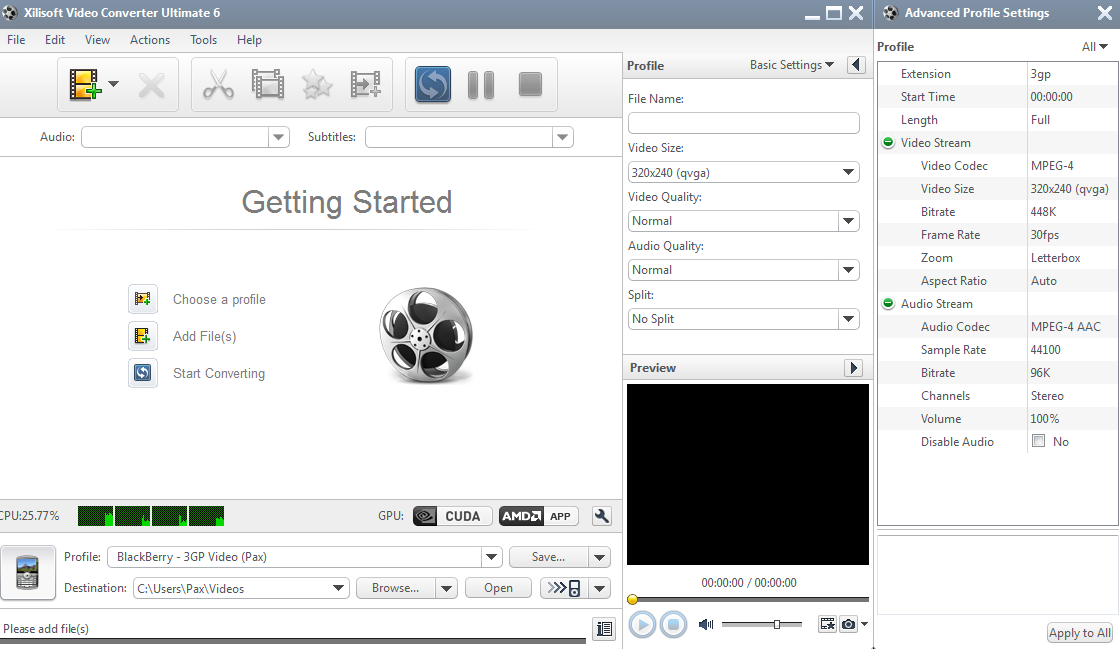The width and height of the screenshot is (1120, 649).
Task: Open the Edit menu
Action: pyautogui.click(x=54, y=40)
